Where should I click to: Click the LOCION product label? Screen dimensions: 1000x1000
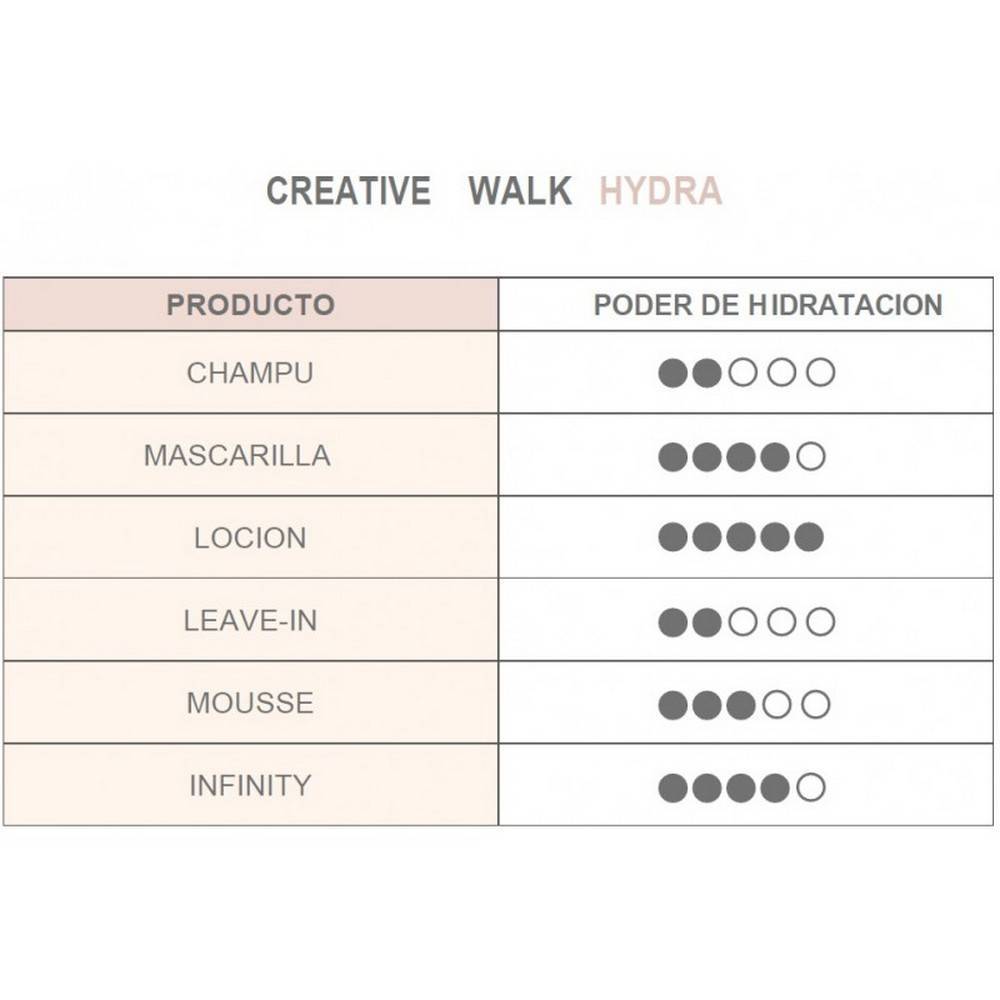point(250,538)
